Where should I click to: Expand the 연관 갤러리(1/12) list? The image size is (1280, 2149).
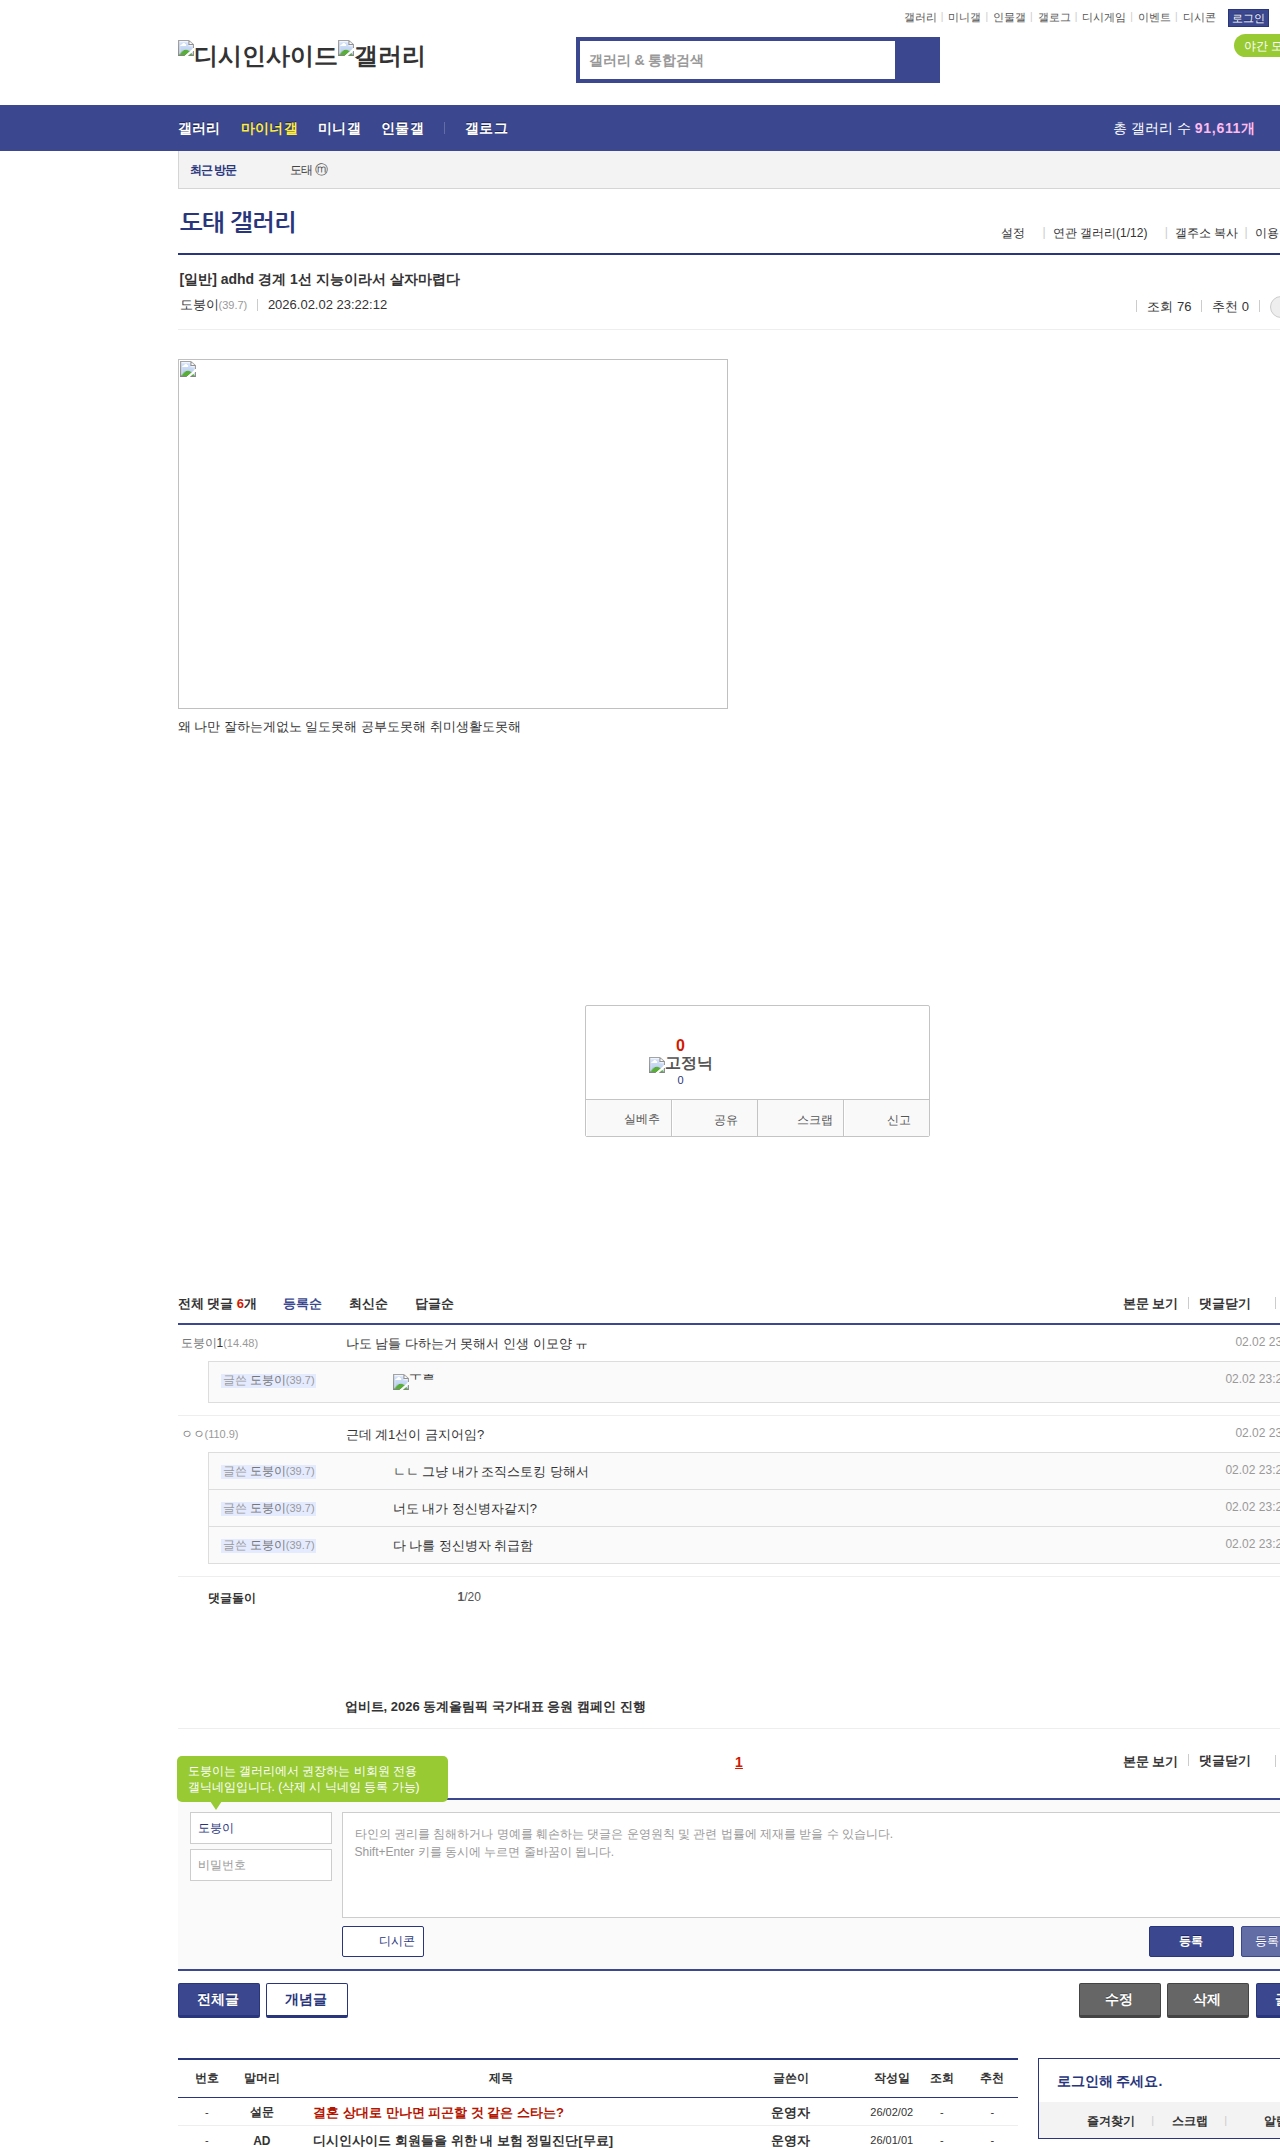pyautogui.click(x=1100, y=233)
